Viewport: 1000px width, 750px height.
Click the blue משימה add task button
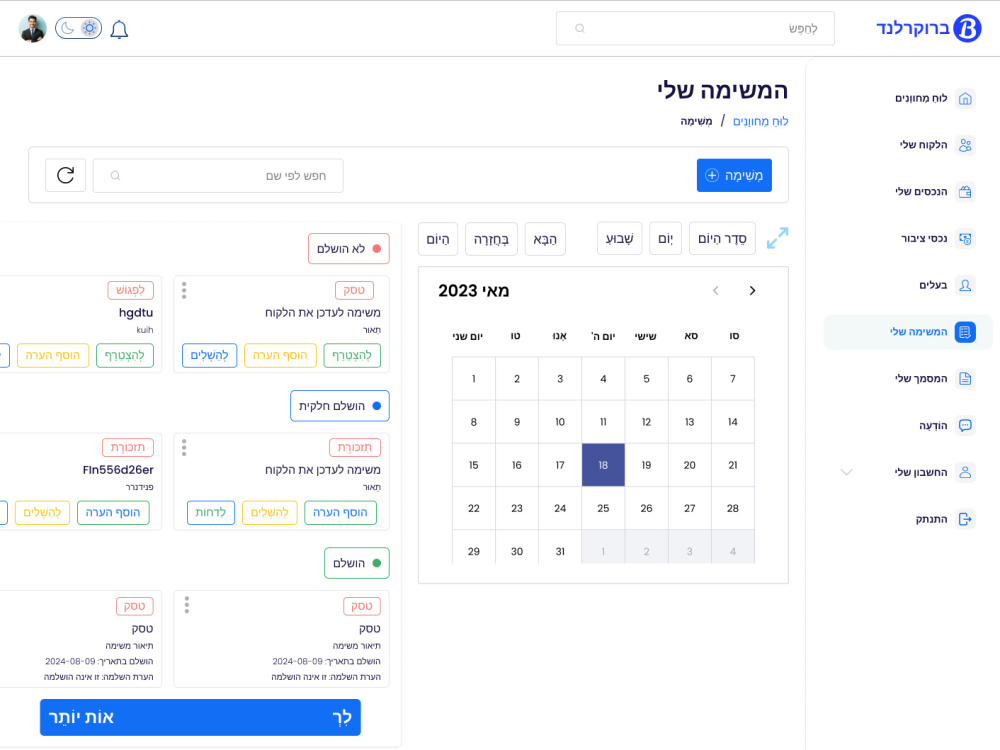(734, 175)
